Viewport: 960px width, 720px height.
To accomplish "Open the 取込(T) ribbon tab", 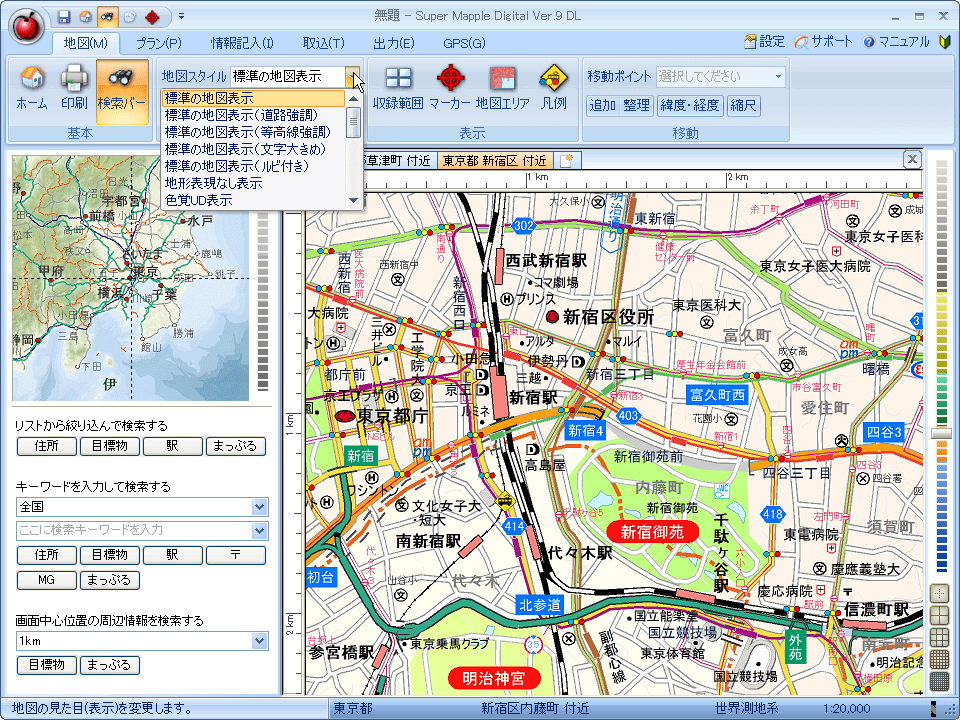I will 323,43.
